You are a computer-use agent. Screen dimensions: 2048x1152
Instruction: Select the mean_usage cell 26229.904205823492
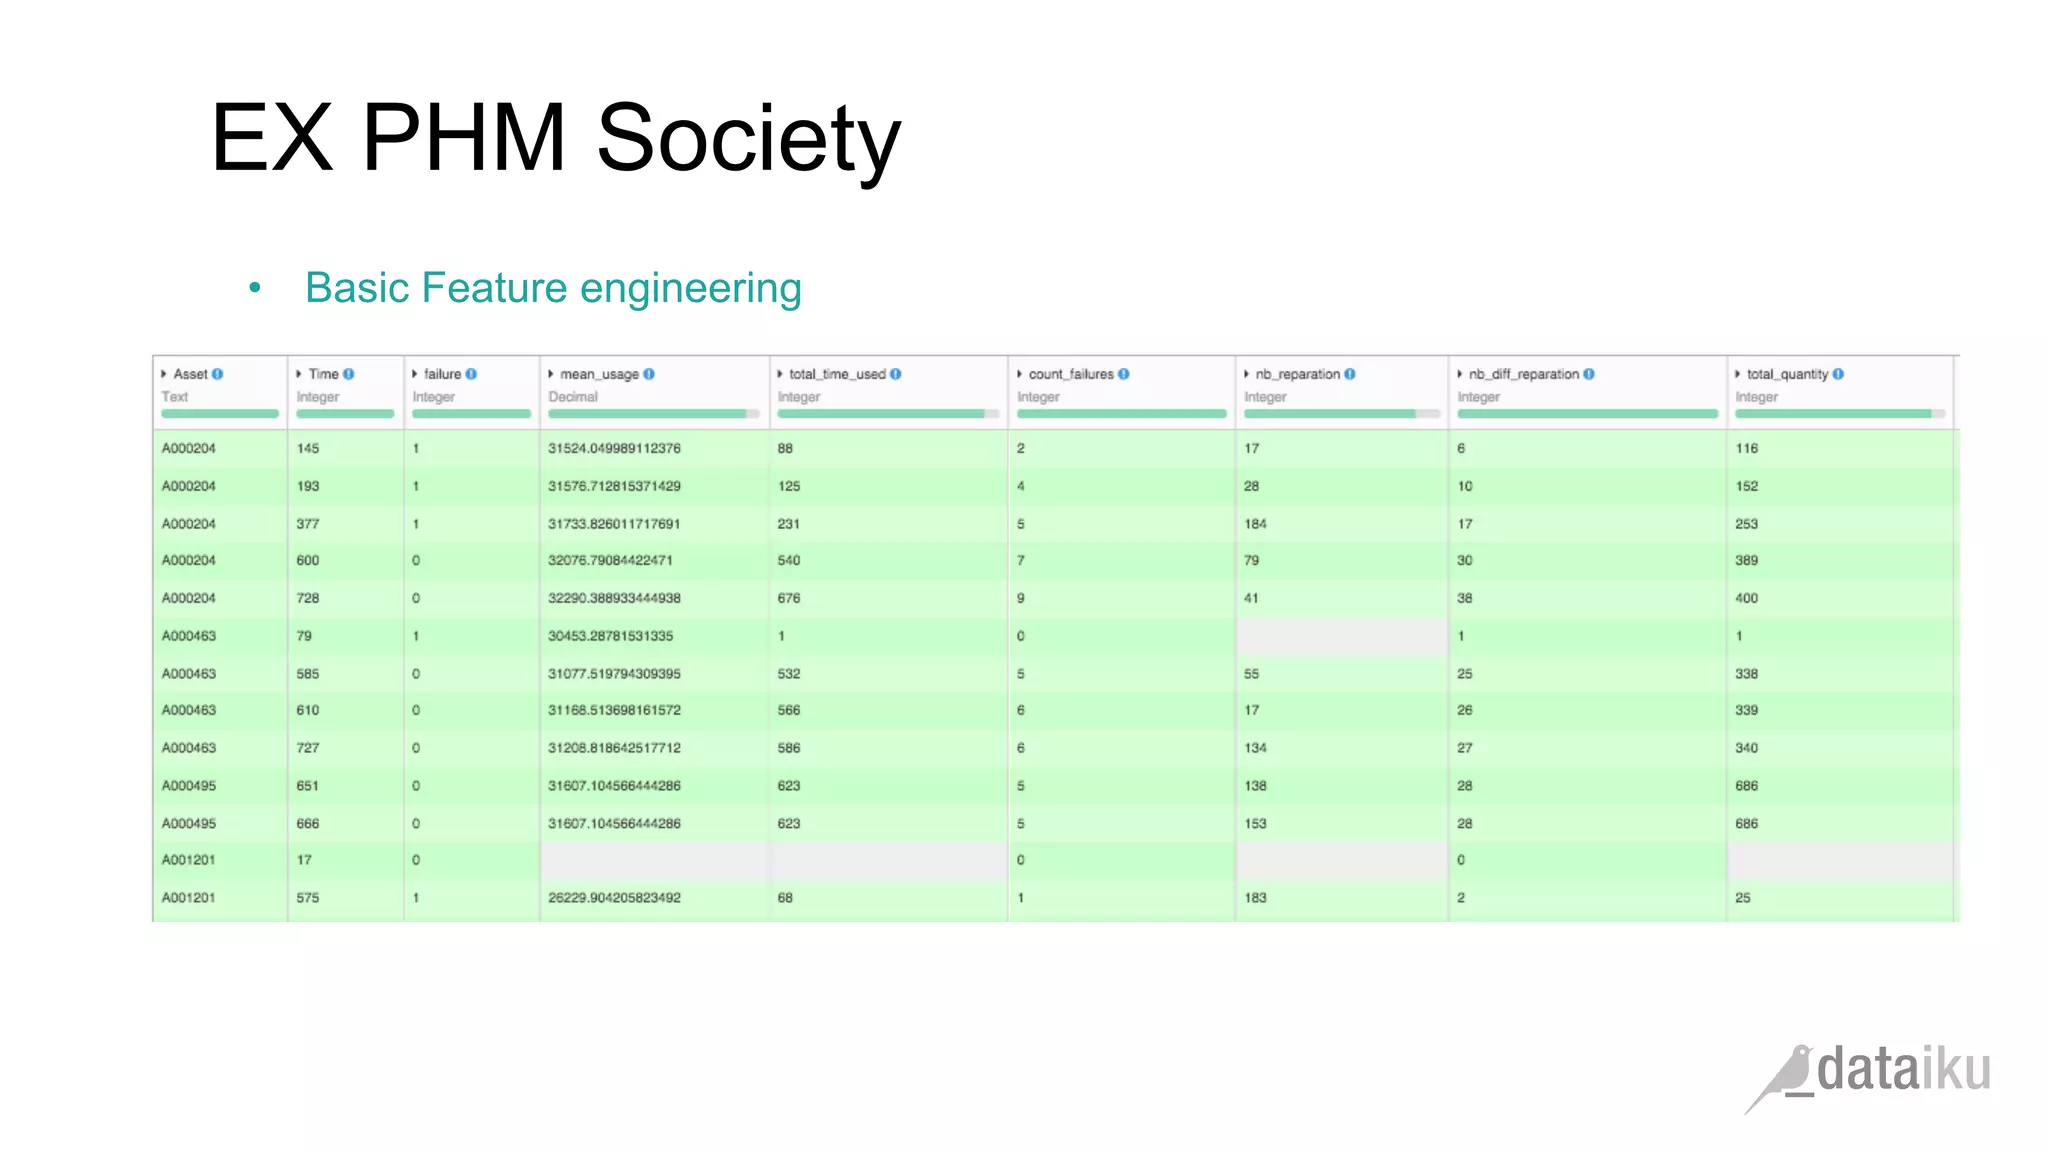pos(655,898)
